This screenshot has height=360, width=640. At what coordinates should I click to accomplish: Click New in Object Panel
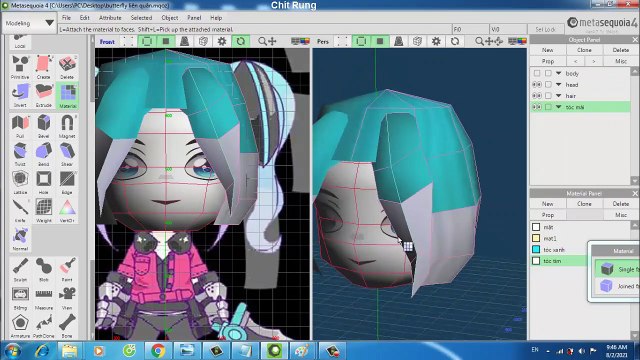548,50
